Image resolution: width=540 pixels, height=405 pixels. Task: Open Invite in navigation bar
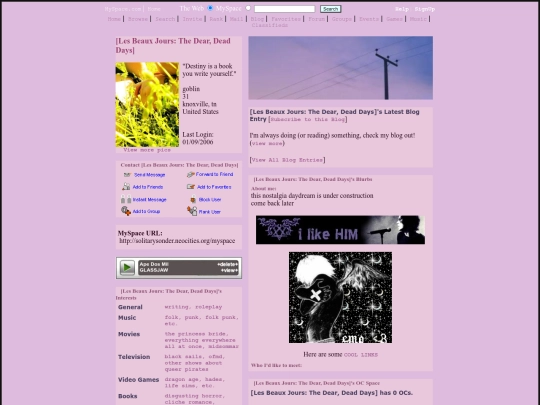[x=192, y=19]
